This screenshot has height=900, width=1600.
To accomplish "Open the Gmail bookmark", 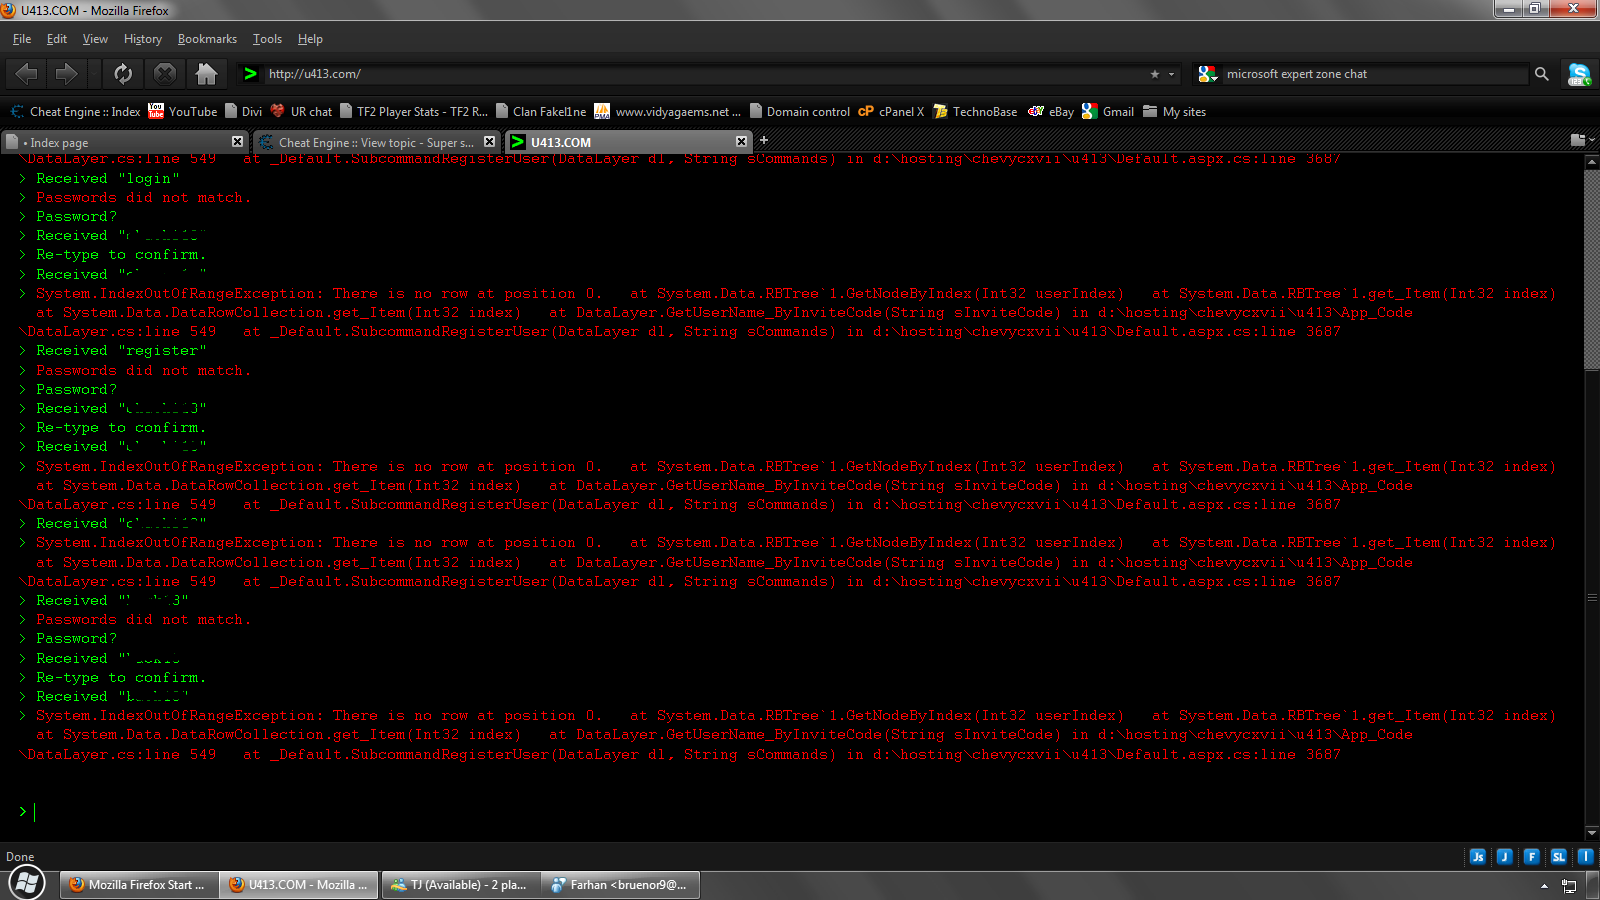I will click(1108, 112).
